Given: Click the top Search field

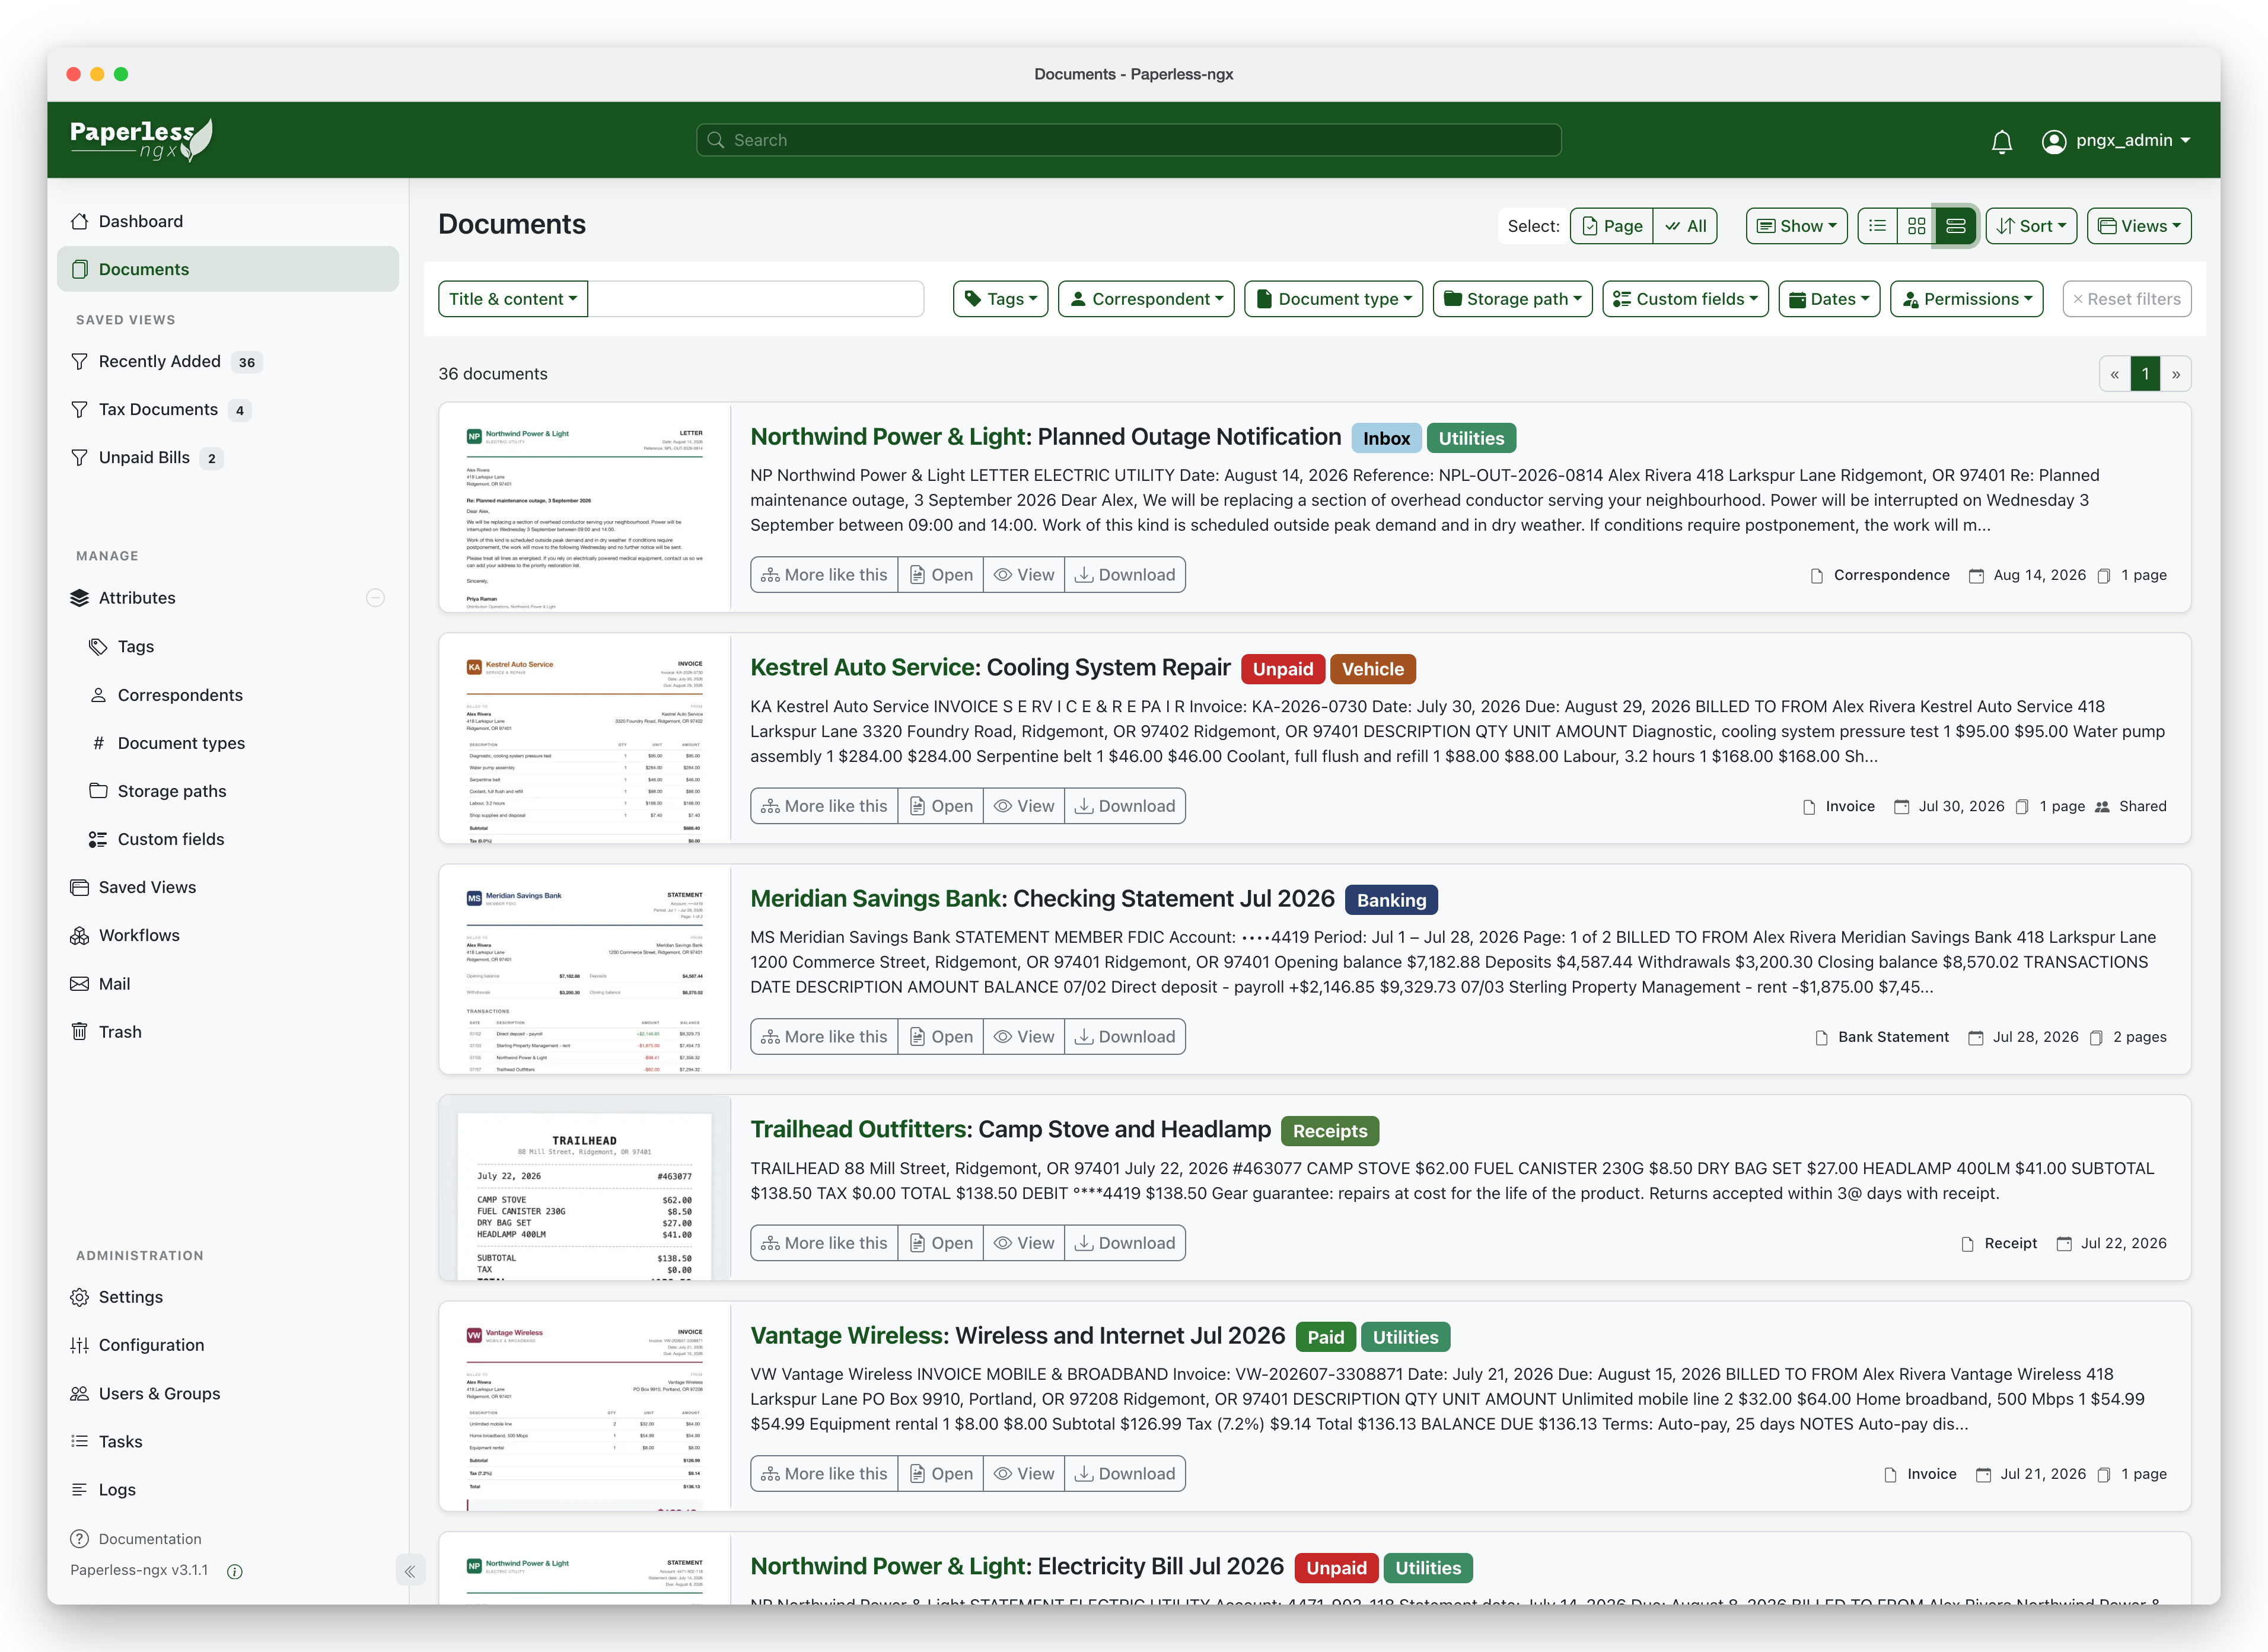Looking at the screenshot, I should 1129,140.
